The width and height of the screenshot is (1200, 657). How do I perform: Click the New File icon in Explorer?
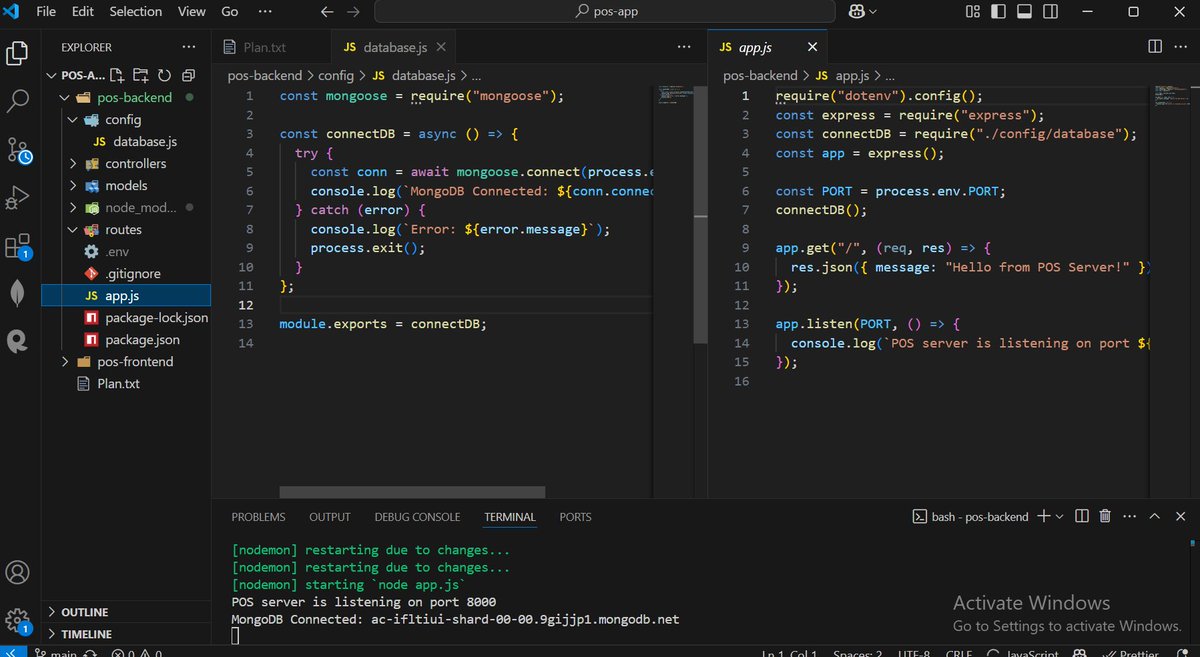click(x=117, y=75)
